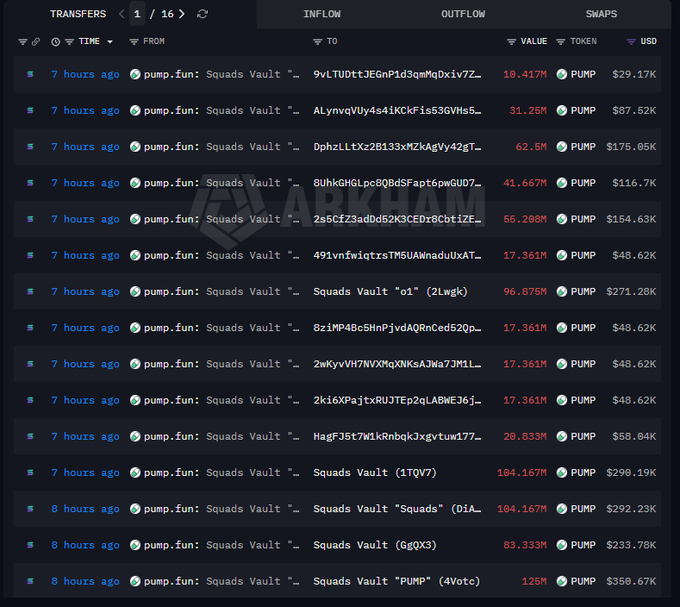Open the Solana transaction icon for the 10.417M row
This screenshot has height=607, width=680.
coord(30,74)
